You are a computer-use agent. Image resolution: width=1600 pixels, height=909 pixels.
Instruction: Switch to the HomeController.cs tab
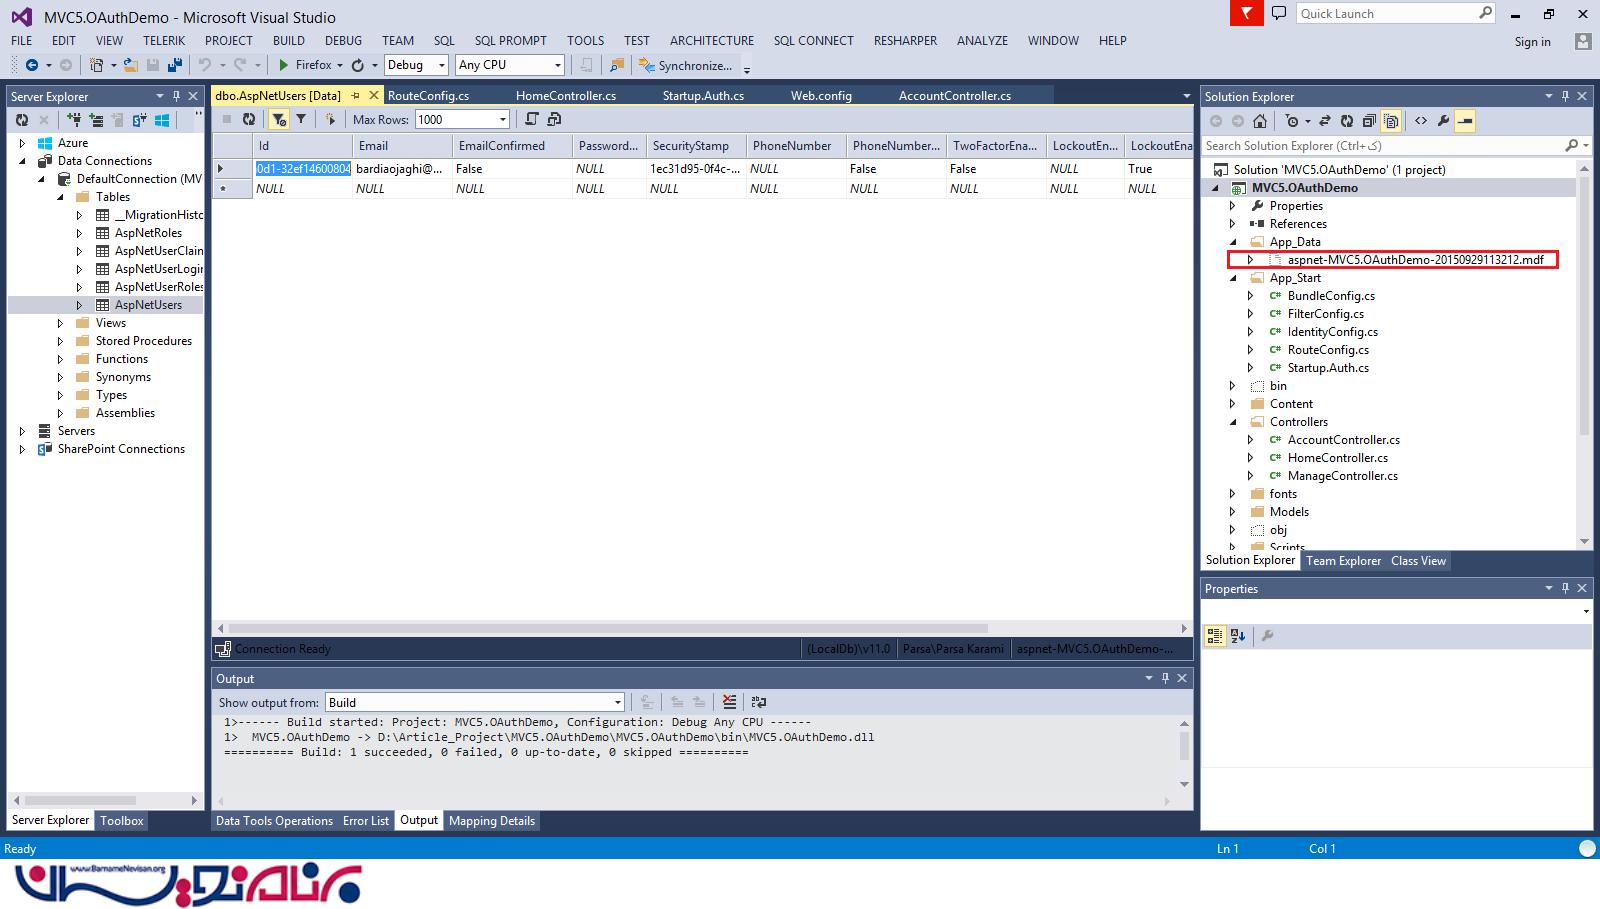[565, 96]
